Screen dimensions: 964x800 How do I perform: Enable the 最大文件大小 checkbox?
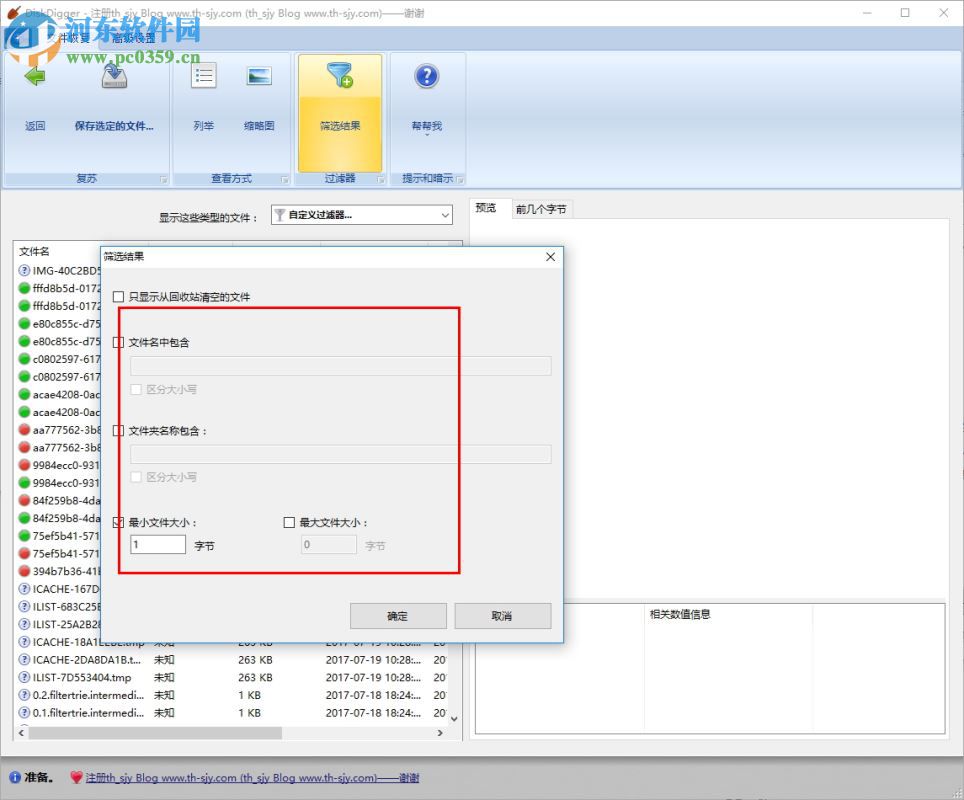(288, 522)
